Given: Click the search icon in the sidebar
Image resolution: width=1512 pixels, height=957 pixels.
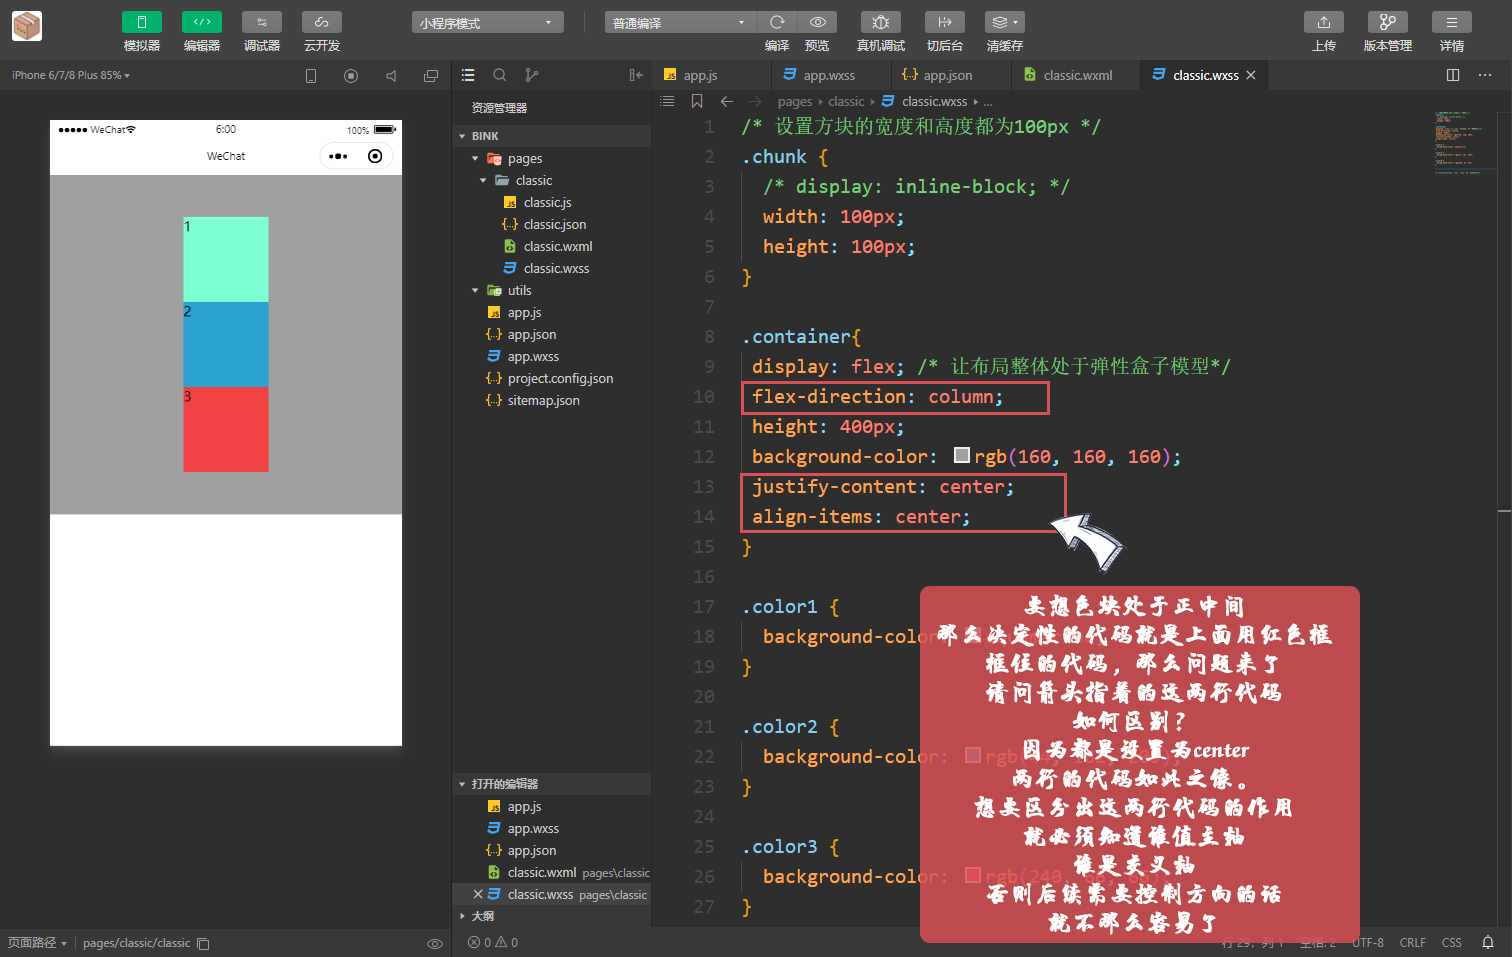Looking at the screenshot, I should pyautogui.click(x=500, y=74).
